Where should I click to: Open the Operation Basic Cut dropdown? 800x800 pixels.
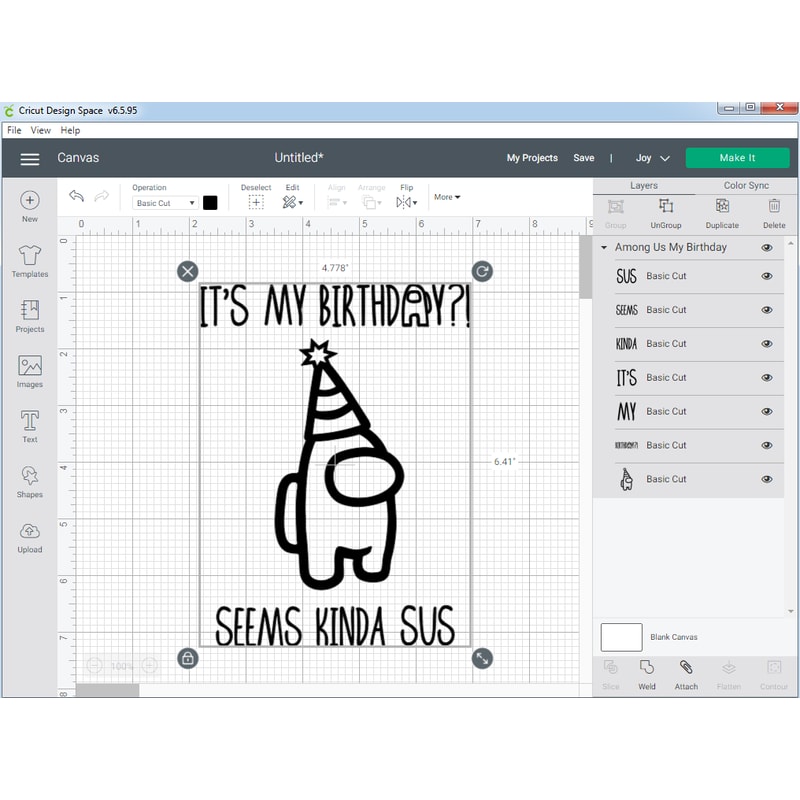tap(165, 203)
